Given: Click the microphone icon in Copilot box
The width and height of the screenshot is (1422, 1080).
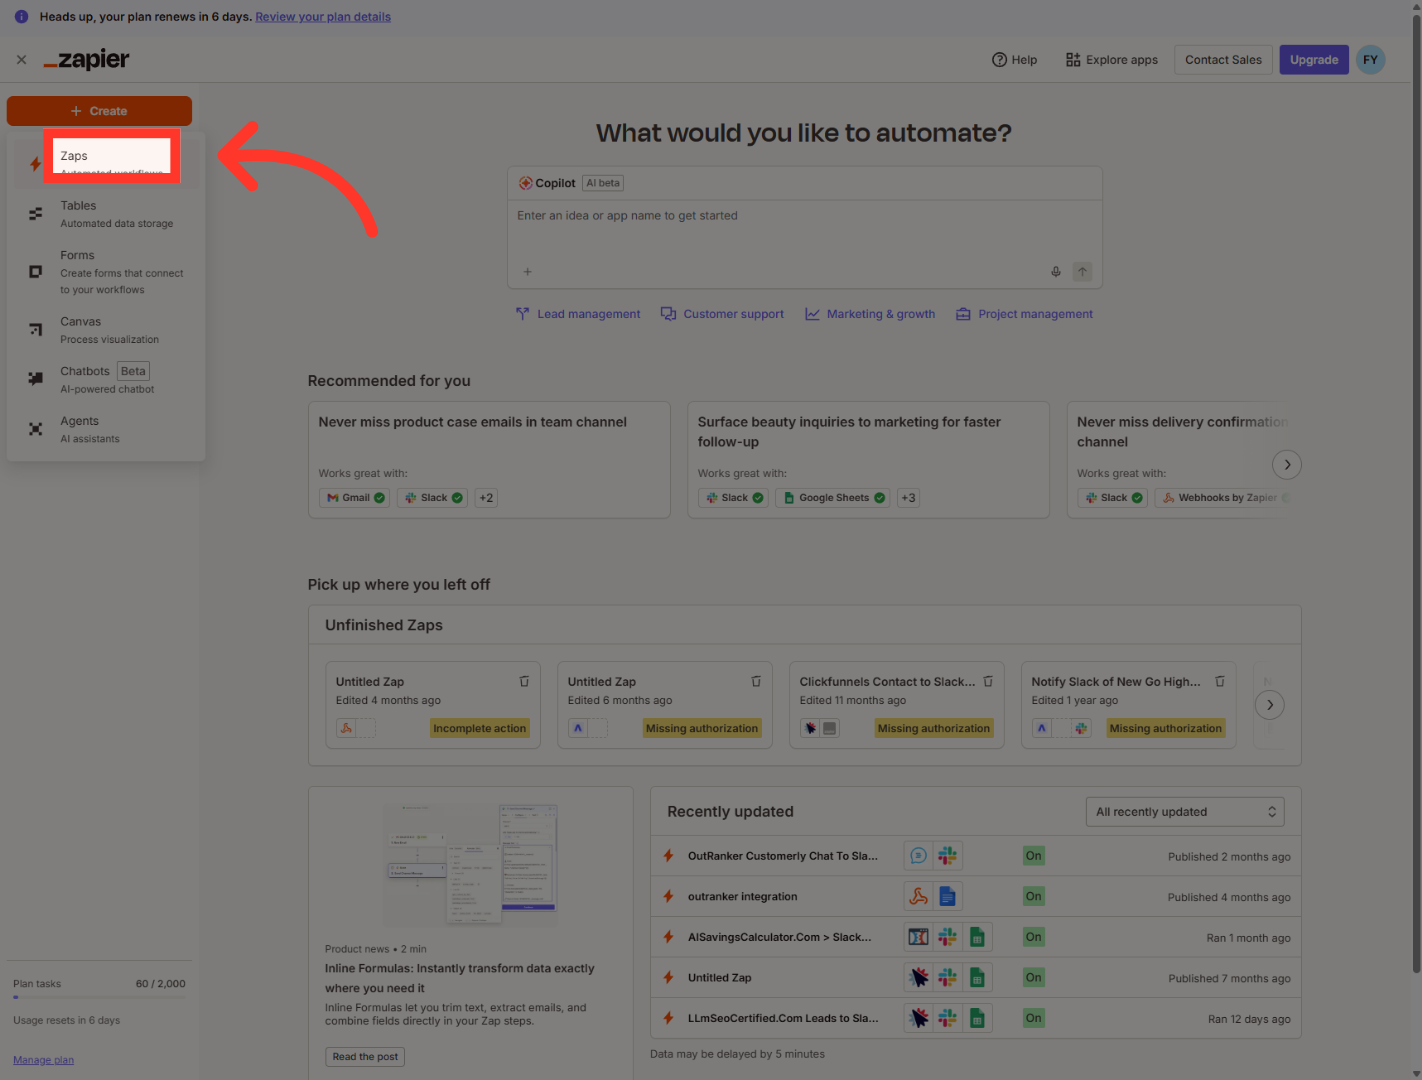Looking at the screenshot, I should tap(1055, 272).
